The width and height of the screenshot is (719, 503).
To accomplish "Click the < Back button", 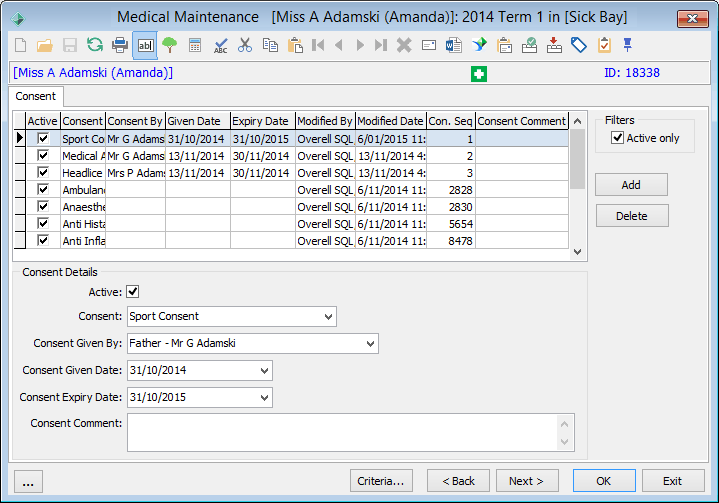I will (458, 481).
